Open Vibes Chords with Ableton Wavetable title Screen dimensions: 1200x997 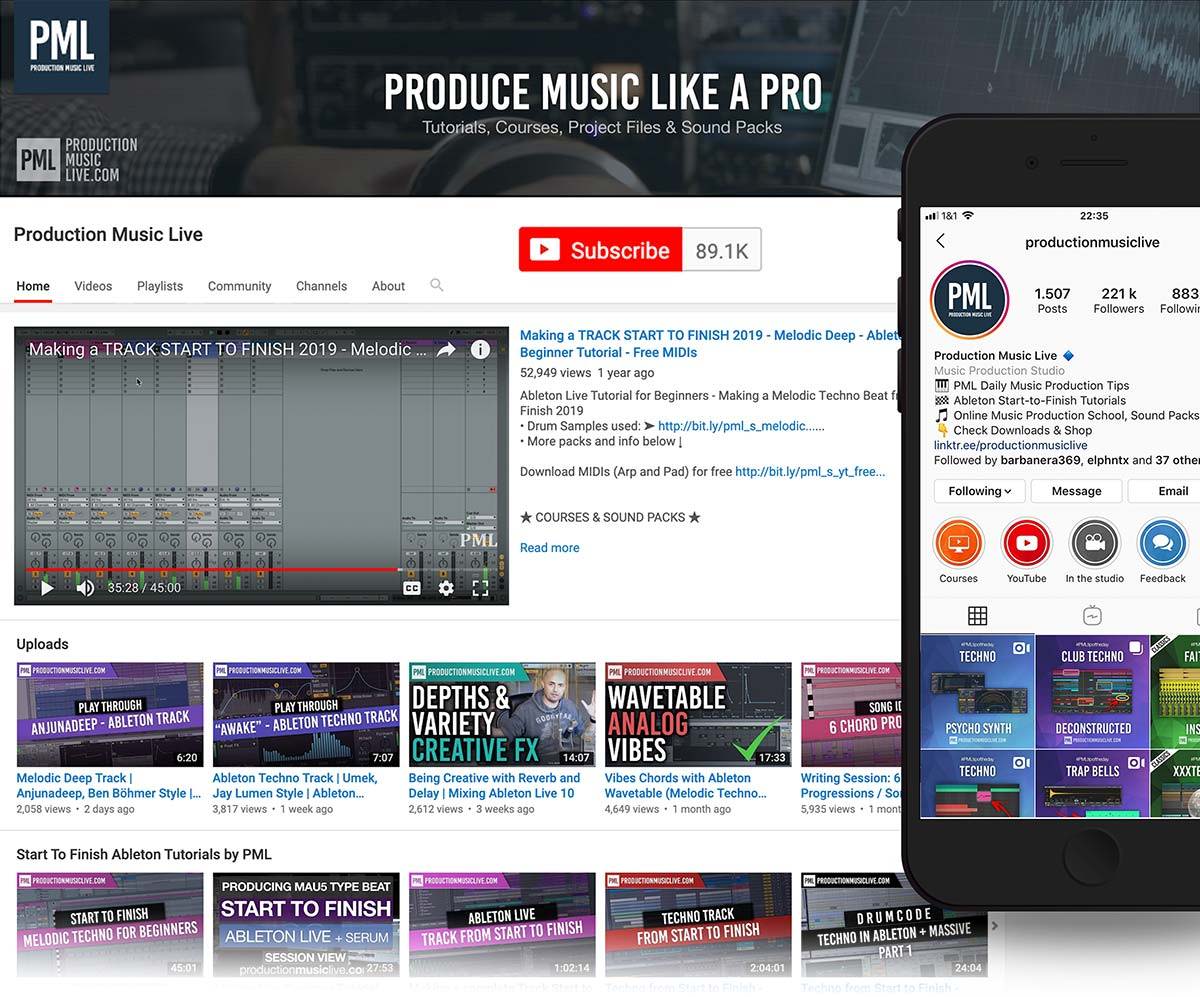pyautogui.click(x=686, y=785)
